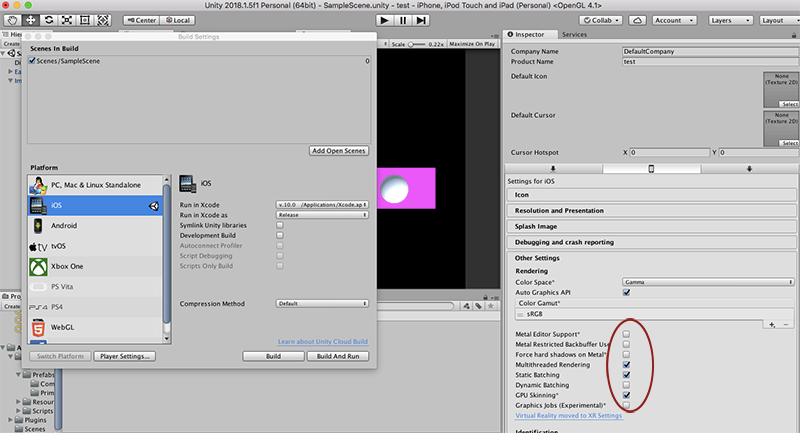800x433 pixels.
Task: Enable Metal Restricted Backbuffer Use checkbox
Action: click(x=627, y=344)
